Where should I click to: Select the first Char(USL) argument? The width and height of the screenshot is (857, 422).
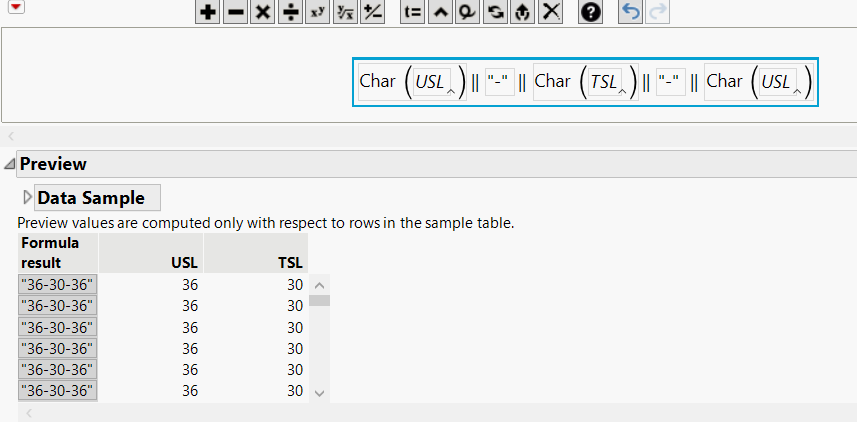click(430, 82)
